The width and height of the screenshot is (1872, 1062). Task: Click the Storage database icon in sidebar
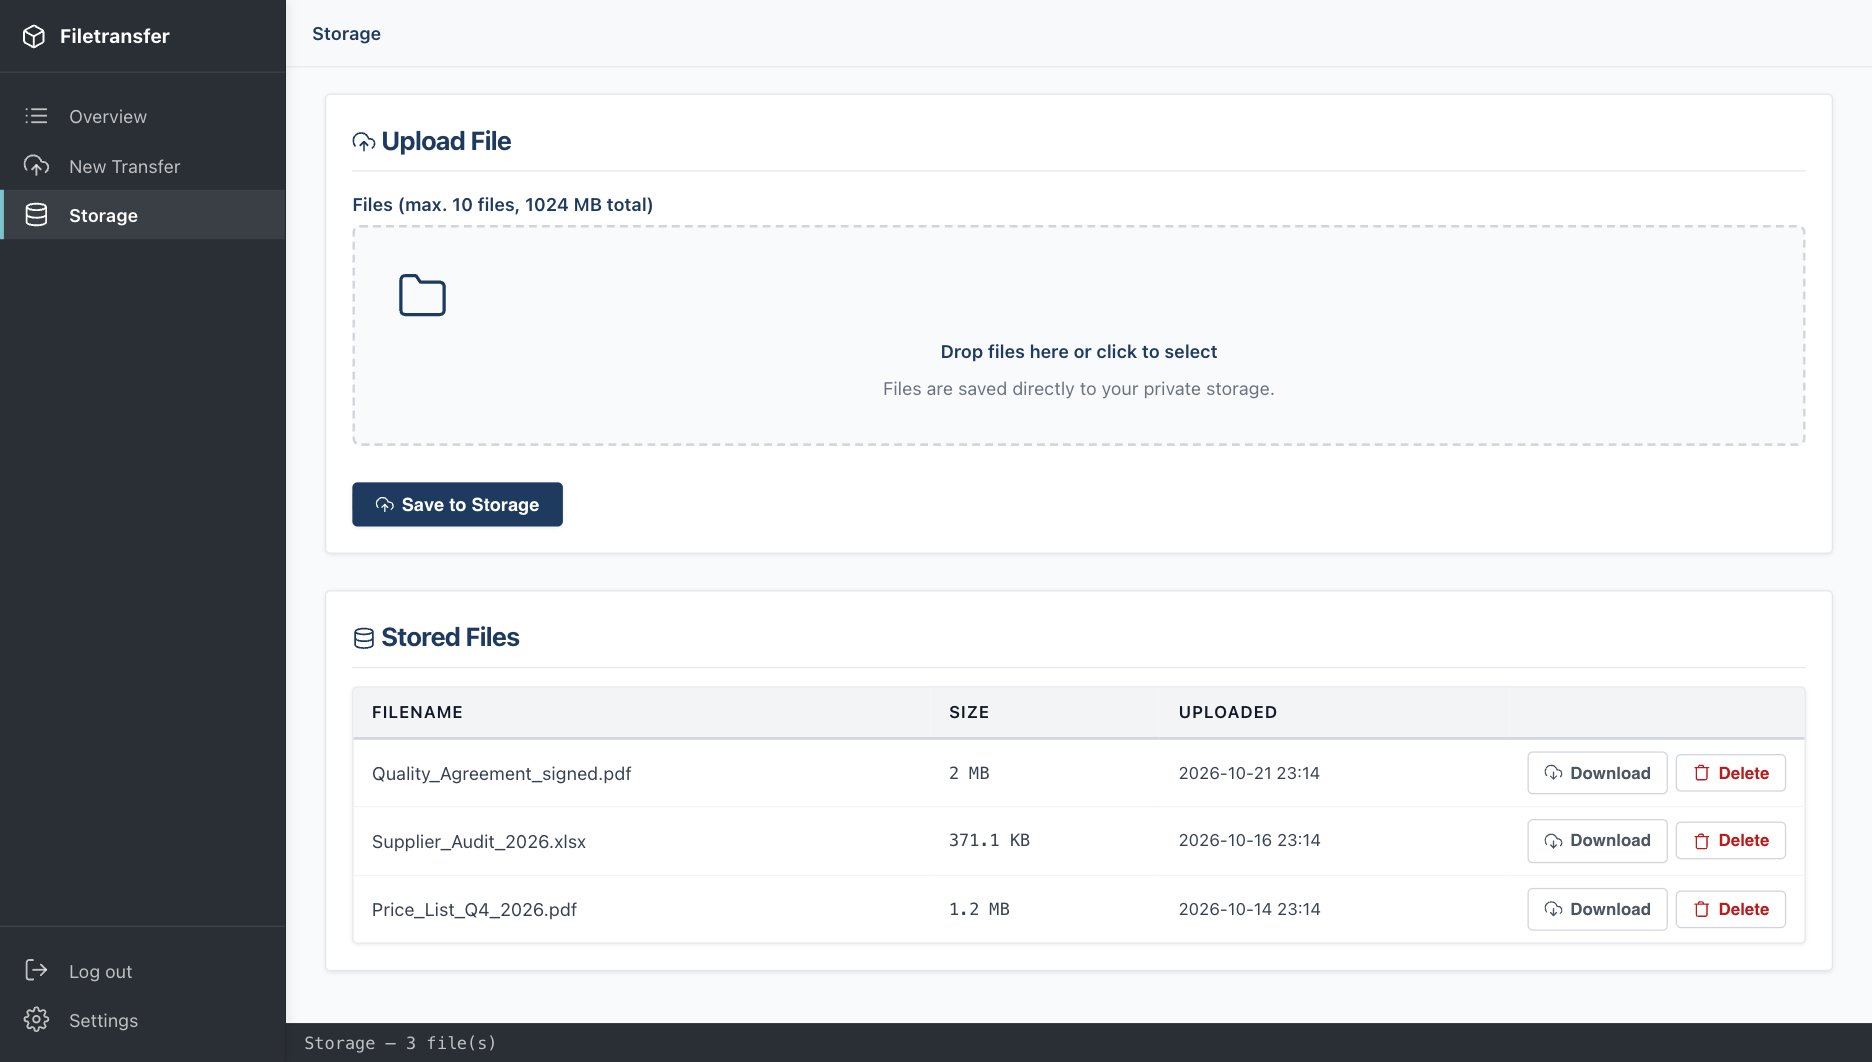(36, 215)
